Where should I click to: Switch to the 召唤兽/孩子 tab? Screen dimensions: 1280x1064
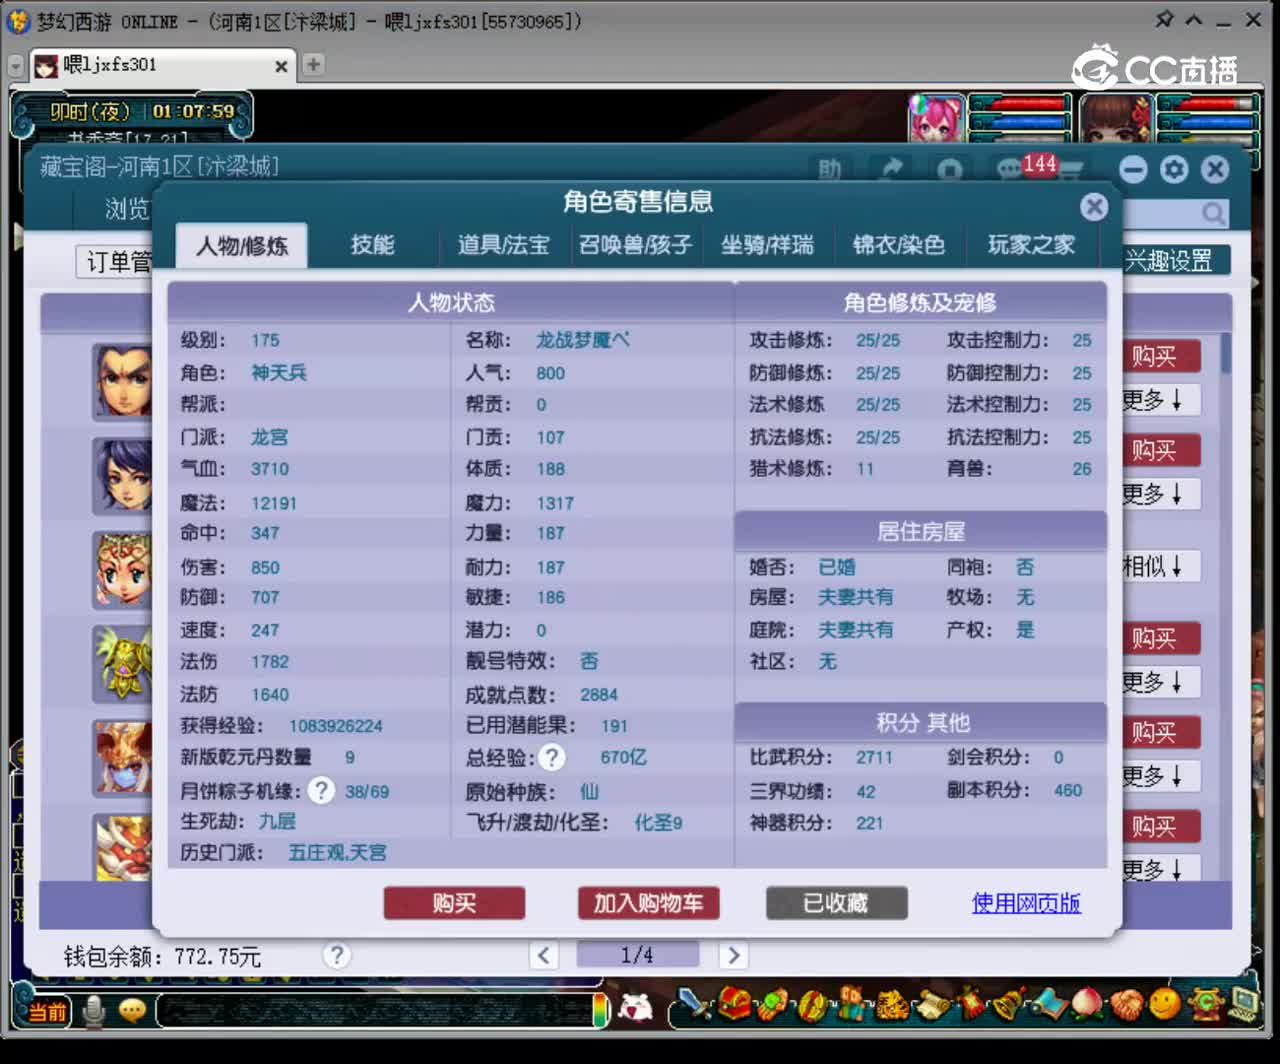(635, 245)
